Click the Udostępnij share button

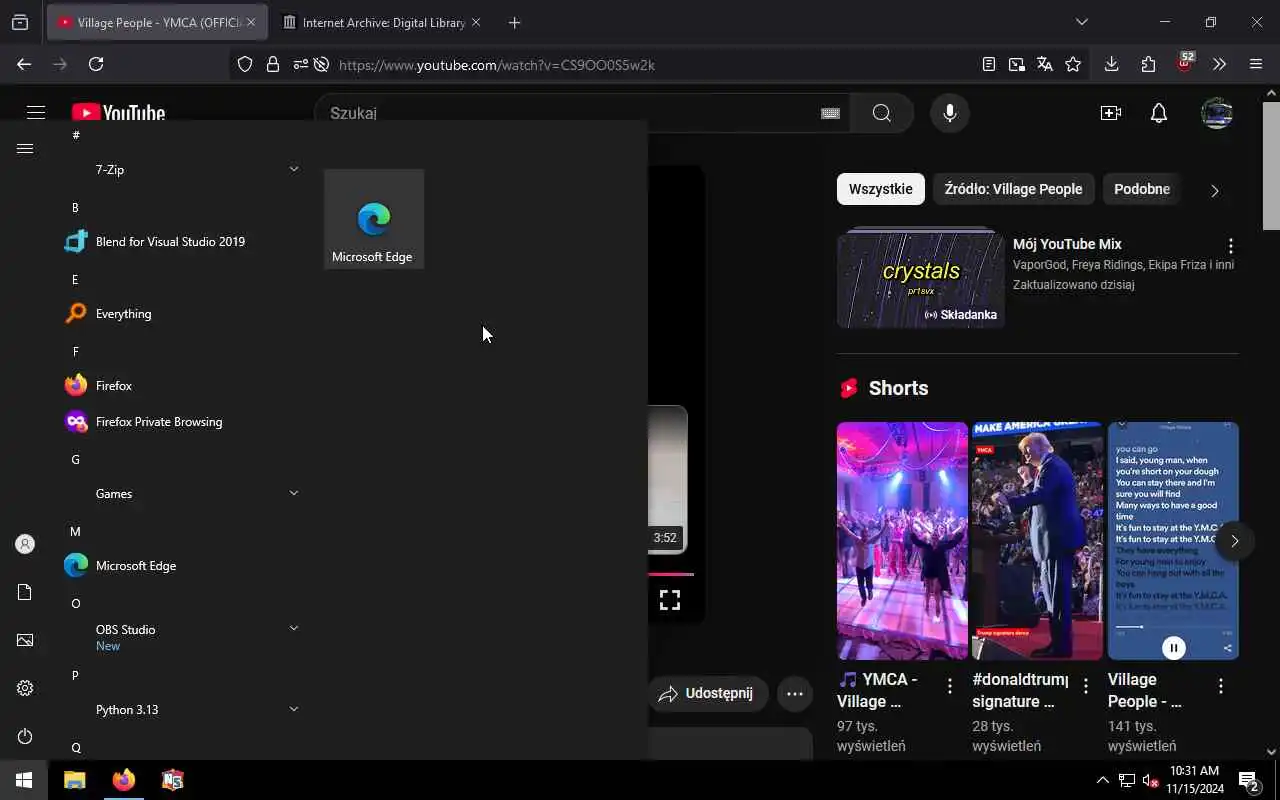[x=708, y=693]
